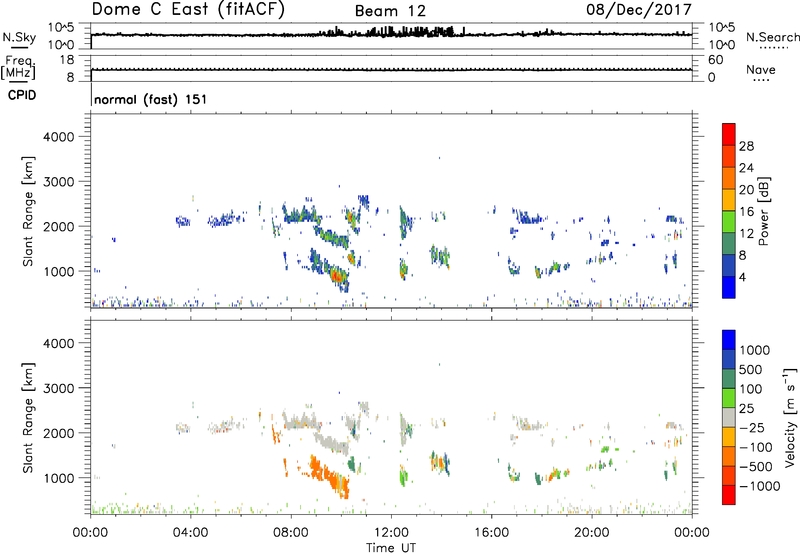The image size is (800, 554).
Task: Click the "3000" tick on the power panel axis
Action: [59, 182]
